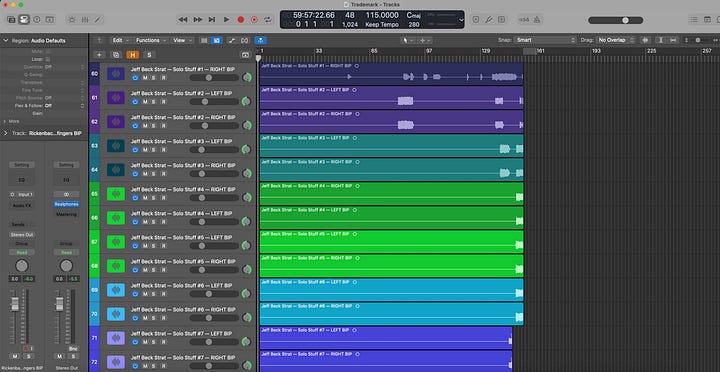Toggle waveform zoom button
Viewport: 720px width, 372px height.
645,40
